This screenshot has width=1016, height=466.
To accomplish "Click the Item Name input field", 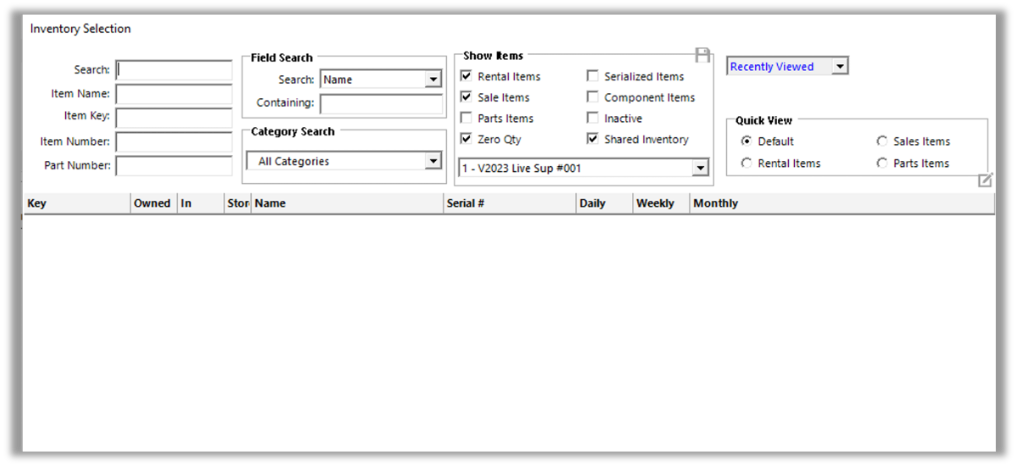I will pyautogui.click(x=174, y=94).
